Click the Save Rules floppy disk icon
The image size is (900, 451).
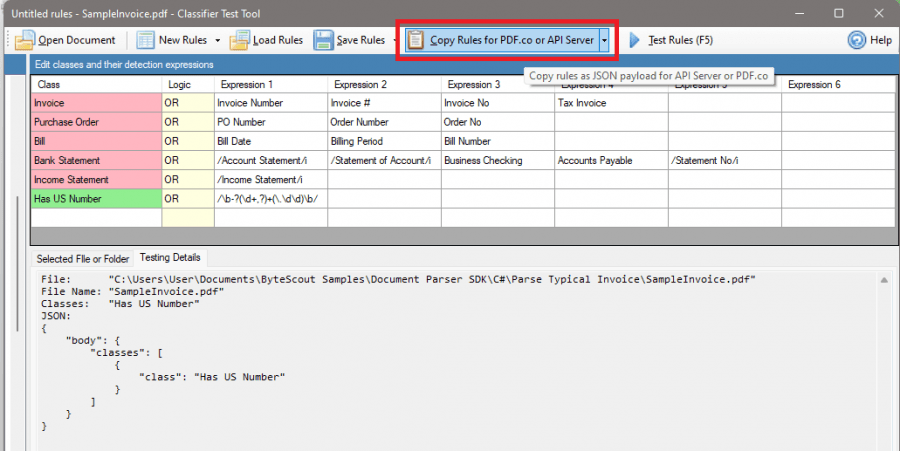323,40
